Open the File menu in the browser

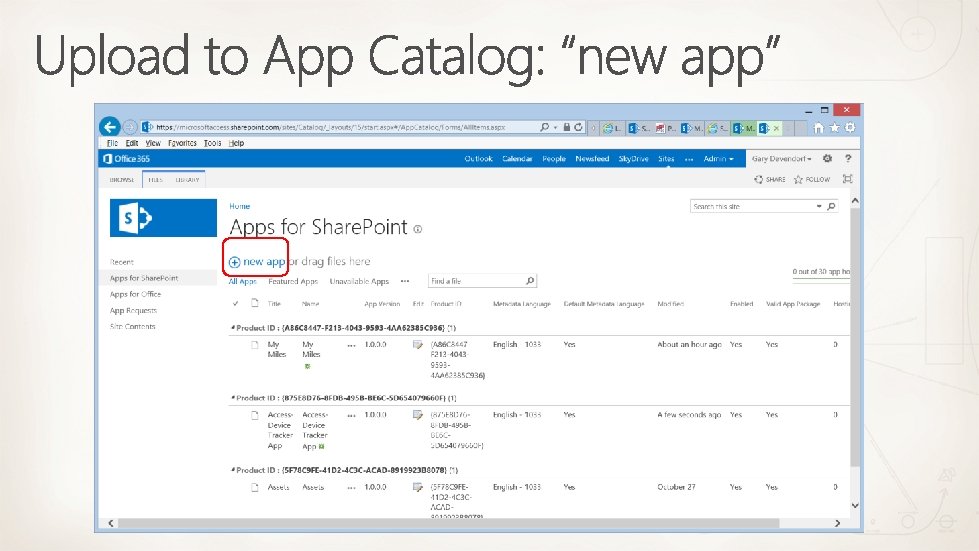[x=112, y=143]
